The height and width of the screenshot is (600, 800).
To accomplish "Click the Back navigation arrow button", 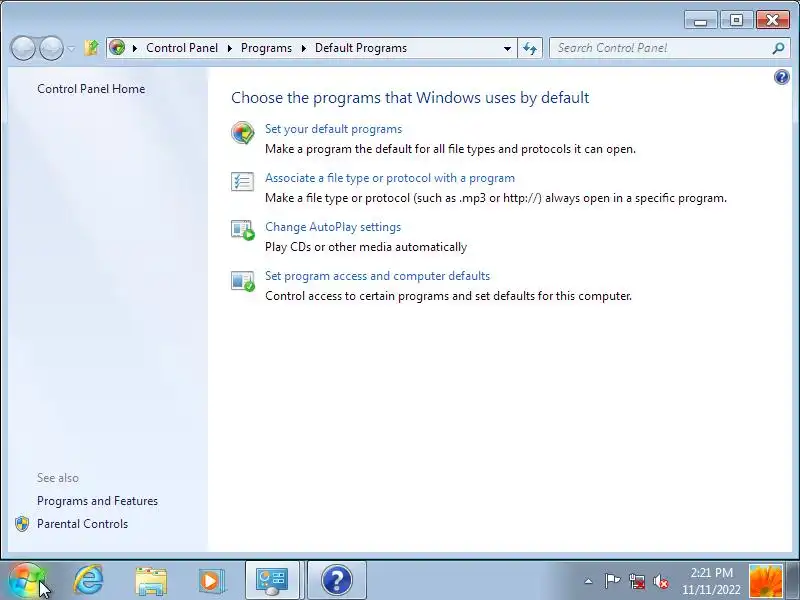I will 23,48.
